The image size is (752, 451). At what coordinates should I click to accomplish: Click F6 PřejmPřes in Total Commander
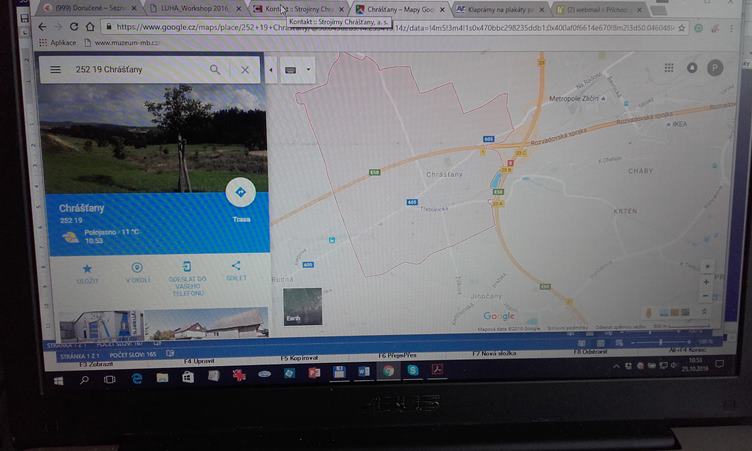pos(397,356)
